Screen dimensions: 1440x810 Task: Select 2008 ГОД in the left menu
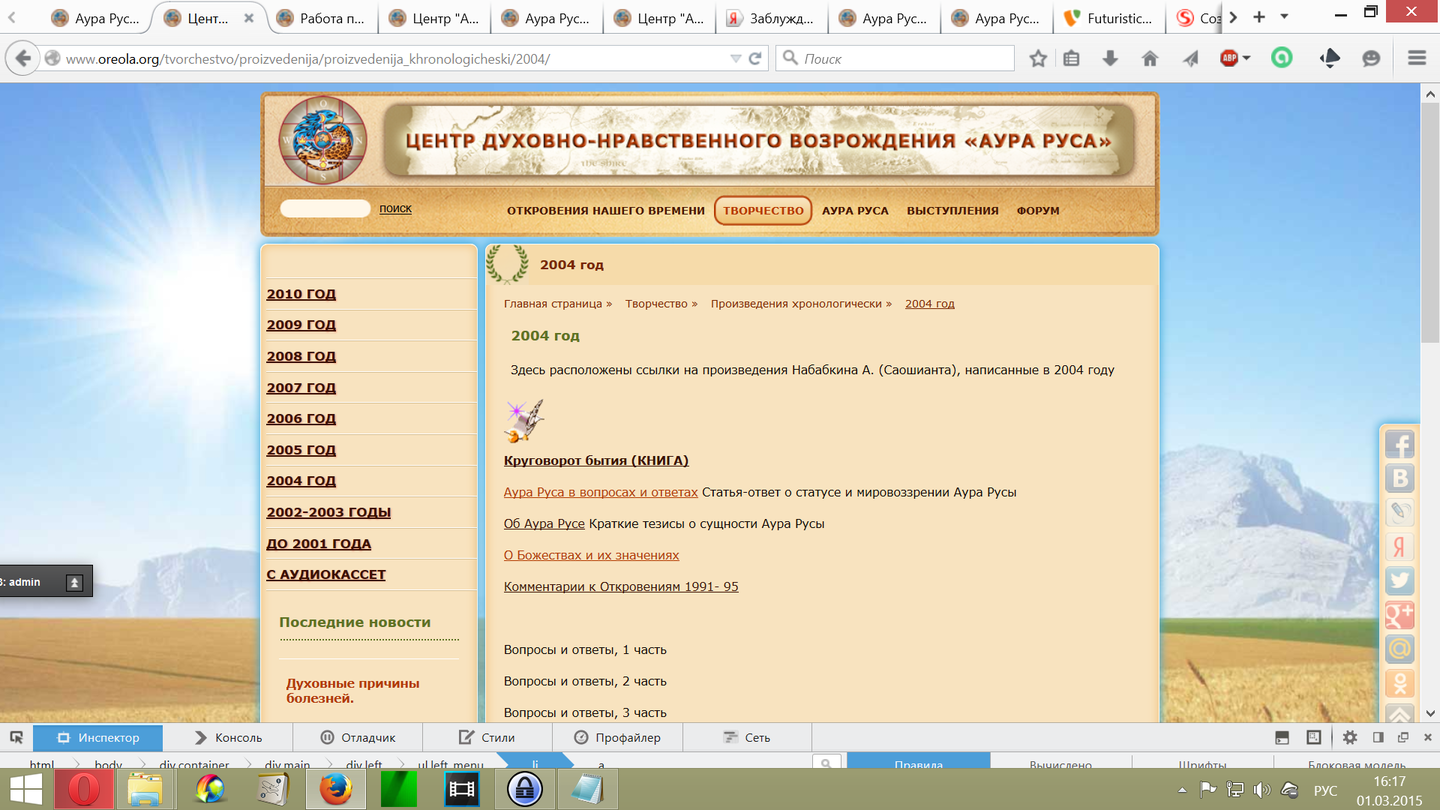click(x=301, y=357)
